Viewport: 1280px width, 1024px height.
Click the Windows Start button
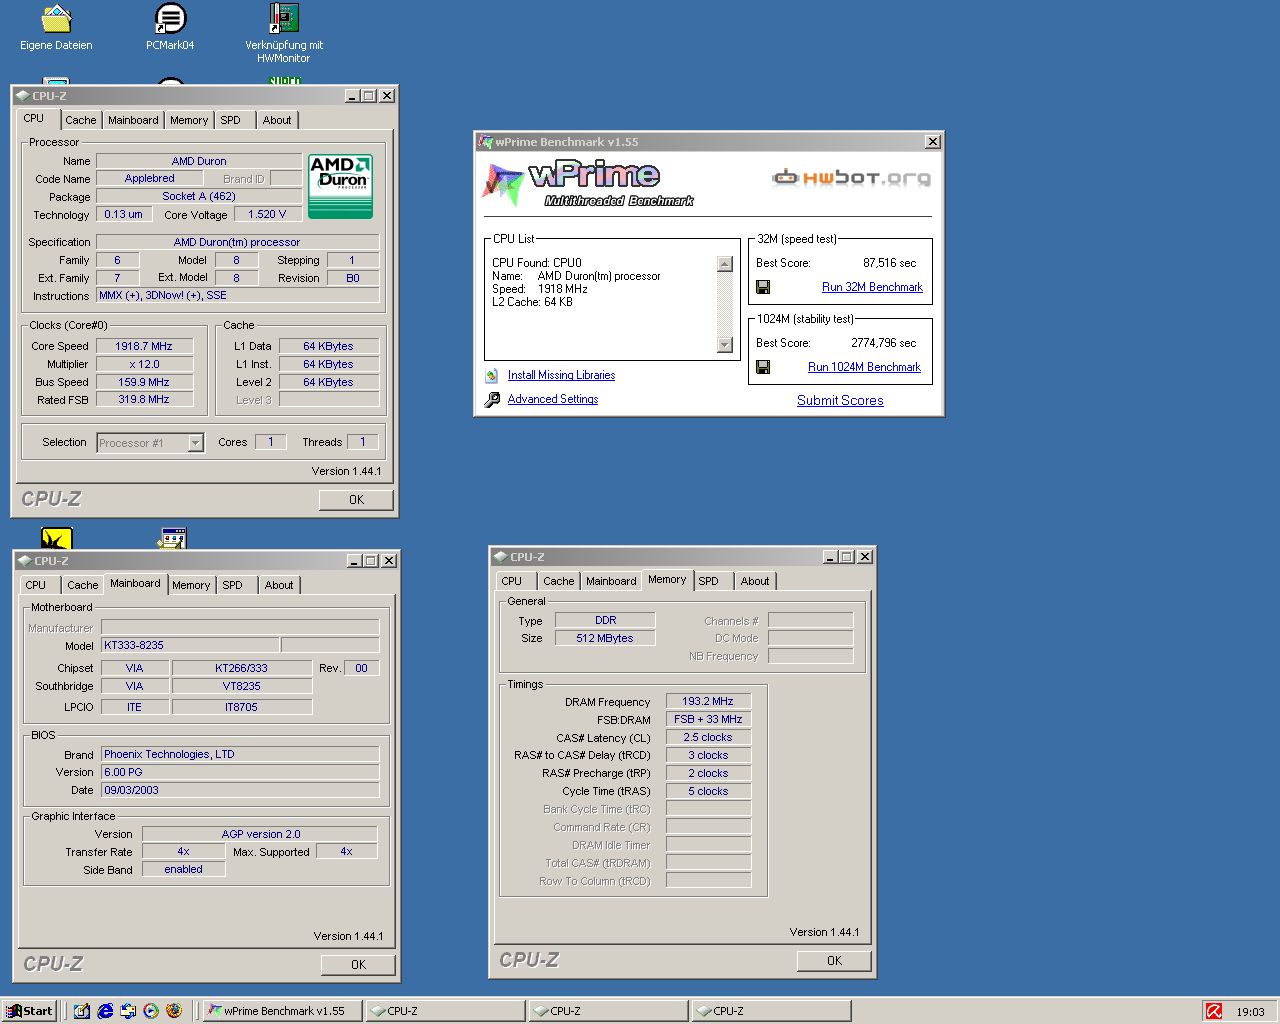coord(30,1011)
